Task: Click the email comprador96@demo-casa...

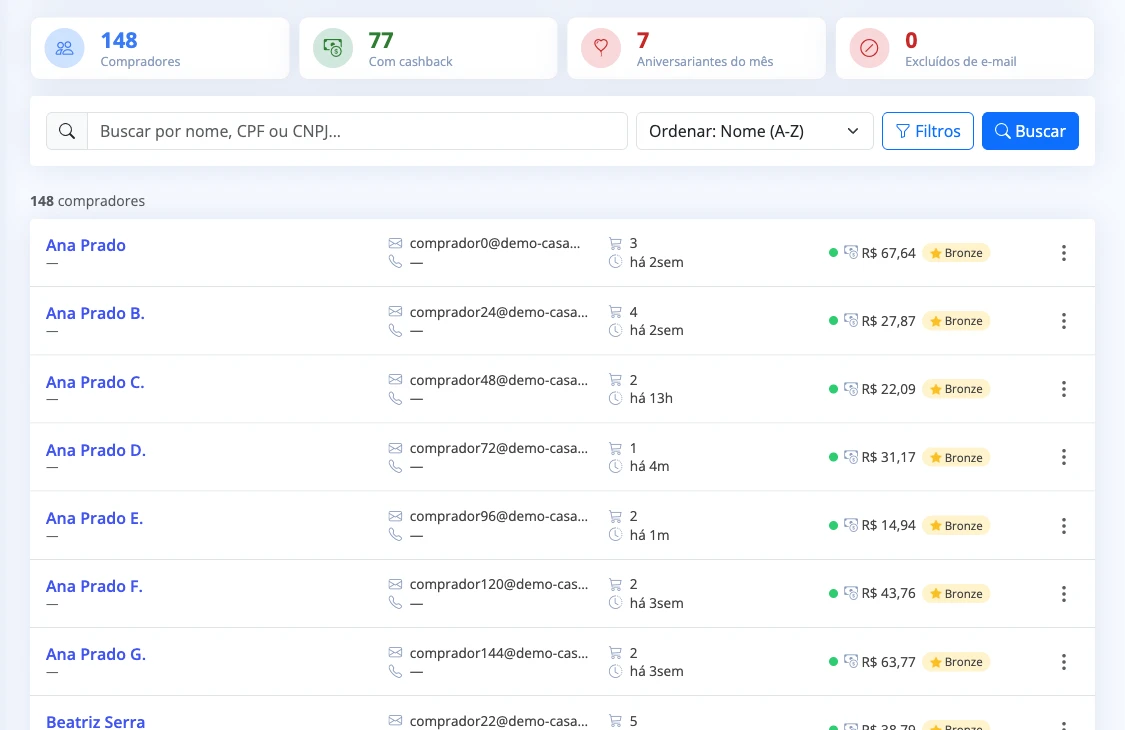Action: (x=499, y=516)
